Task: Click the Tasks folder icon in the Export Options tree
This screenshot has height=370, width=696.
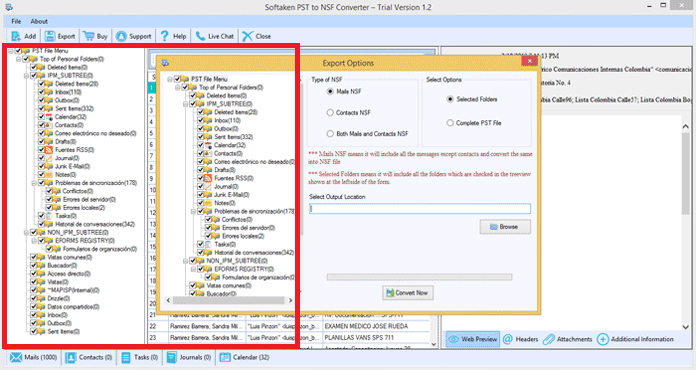Action: coord(208,244)
